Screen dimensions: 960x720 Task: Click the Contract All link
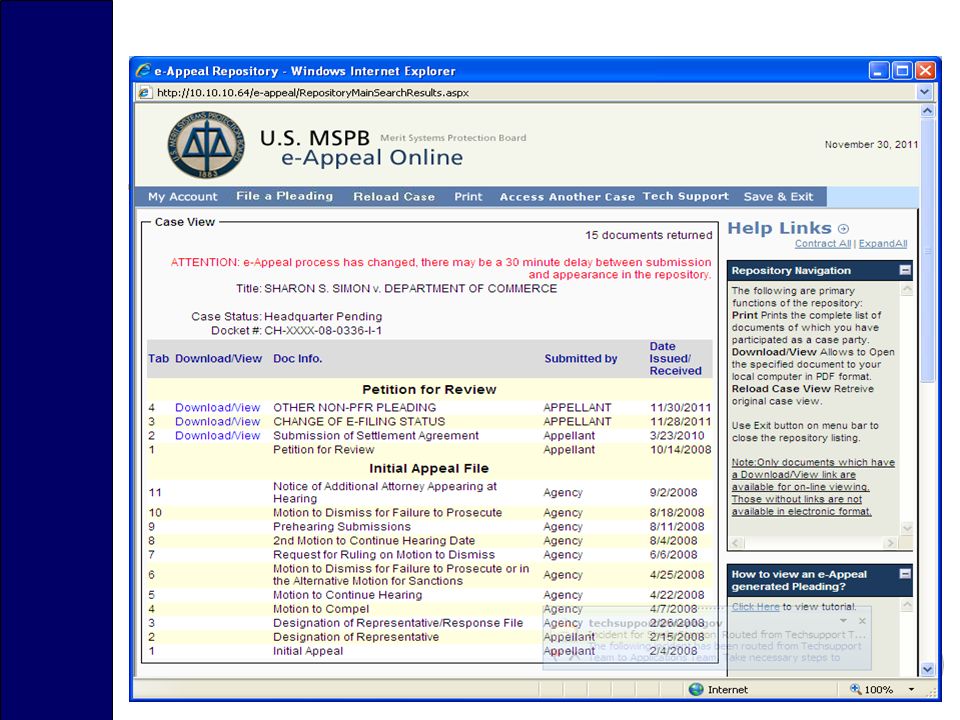[823, 244]
